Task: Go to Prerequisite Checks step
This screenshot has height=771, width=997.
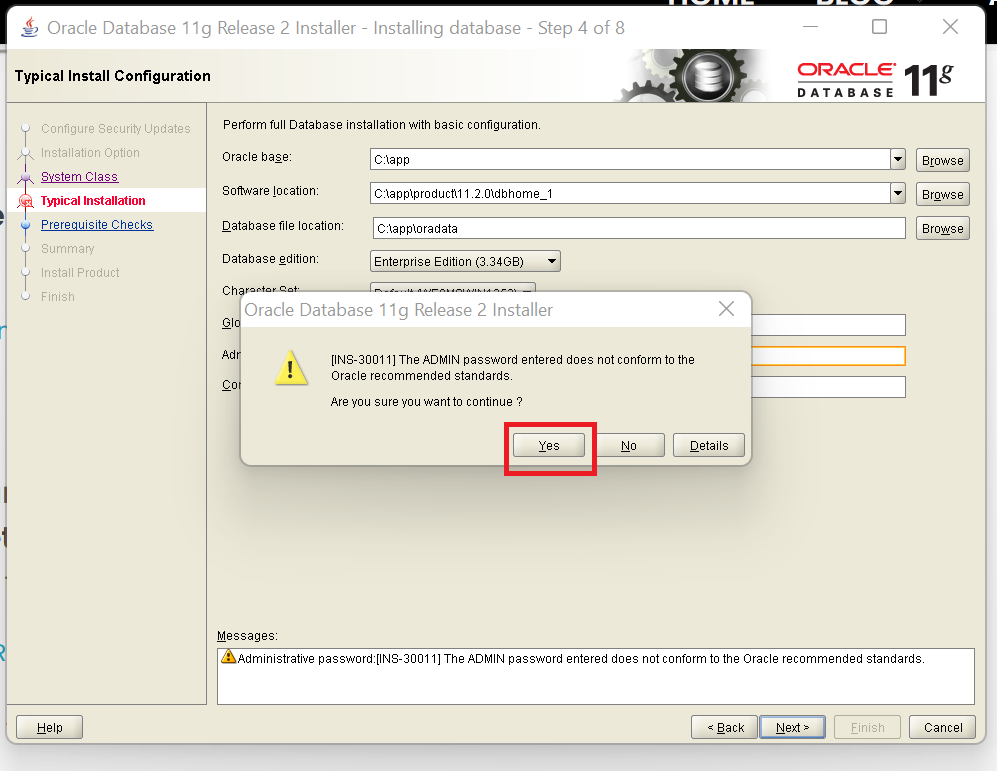Action: [x=97, y=224]
